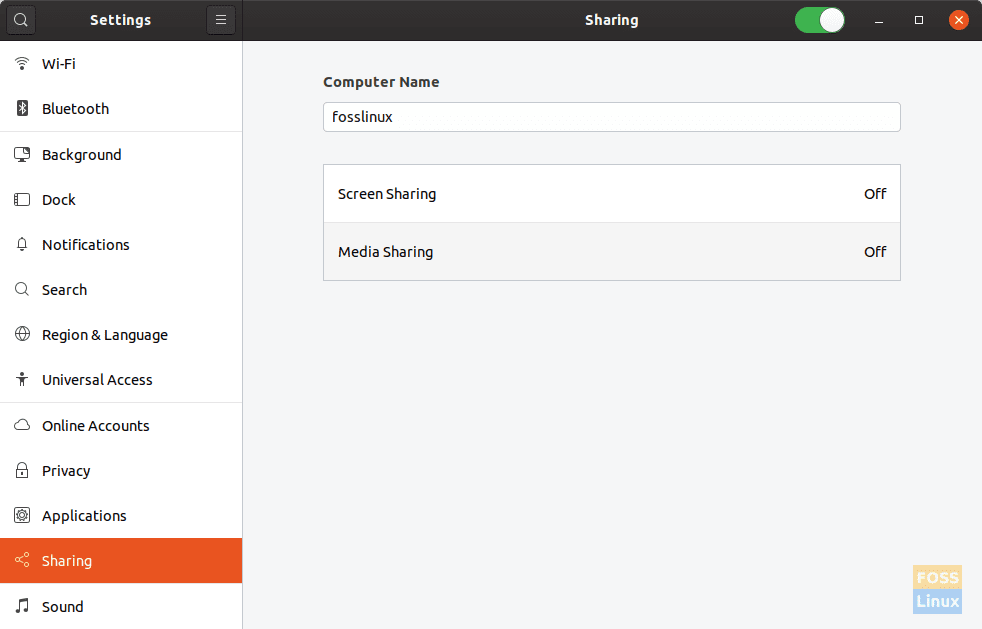This screenshot has width=982, height=629.
Task: Open the Applications settings panel
Action: (x=84, y=516)
